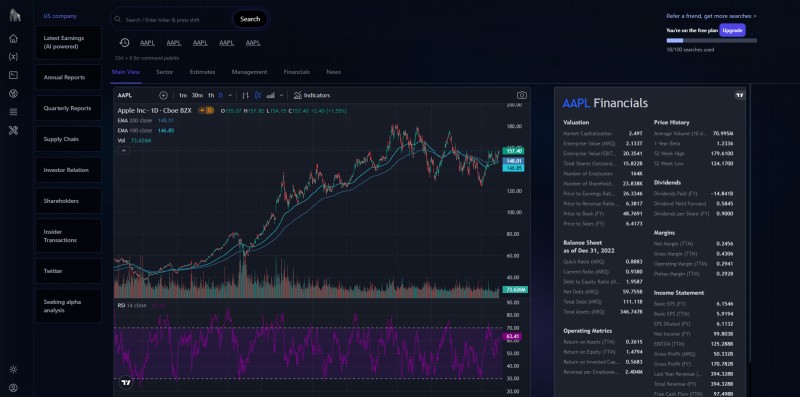Open Quarterly Reports
The image size is (800, 397).
tap(68, 108)
